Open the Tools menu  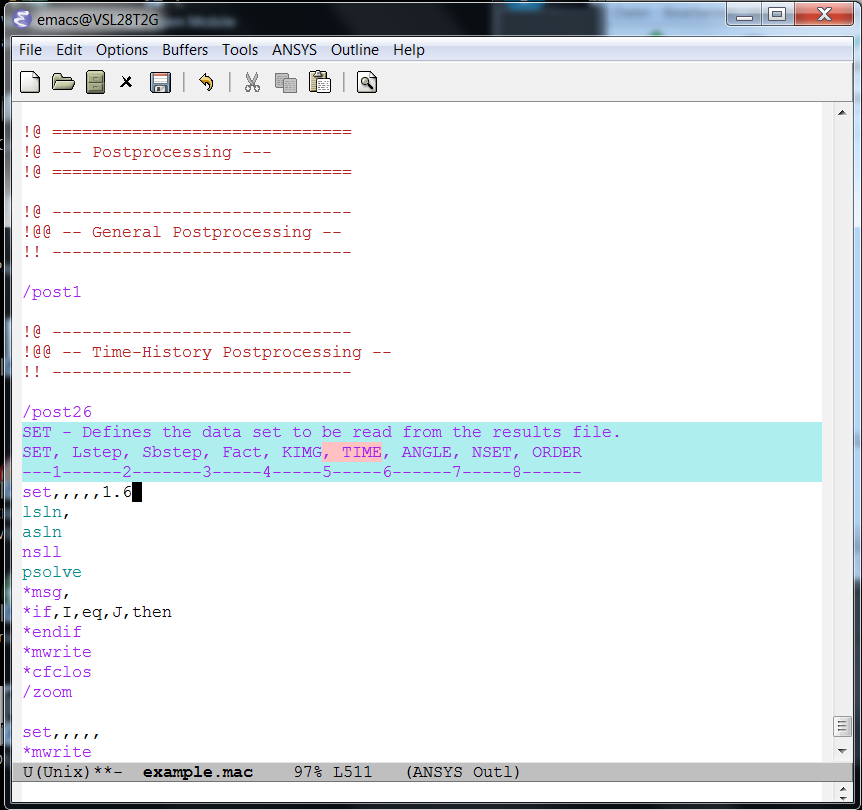tap(240, 50)
